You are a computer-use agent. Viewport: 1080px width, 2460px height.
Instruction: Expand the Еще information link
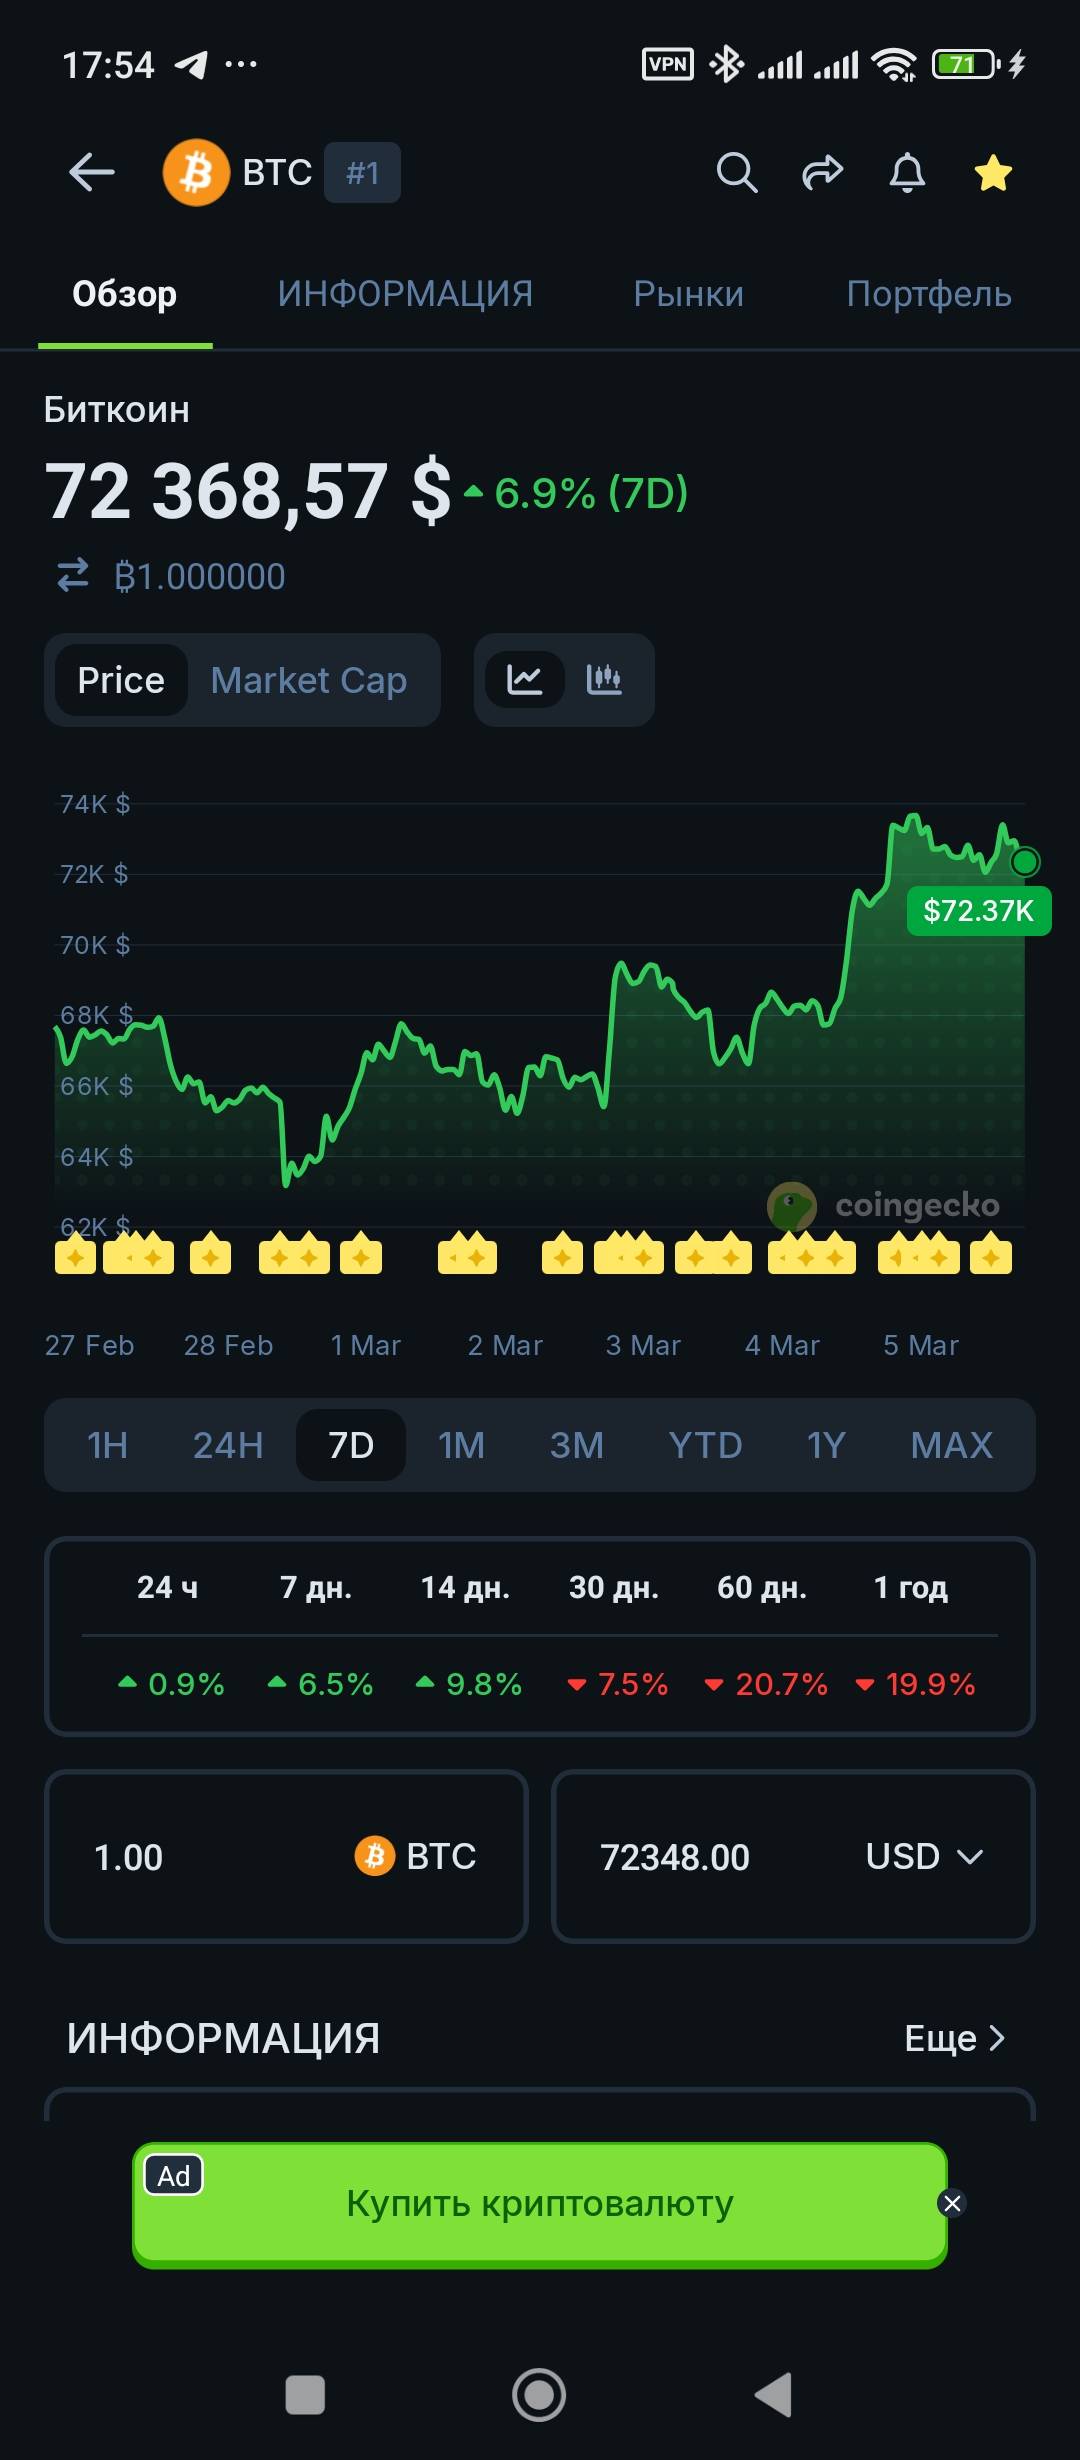tap(954, 2038)
